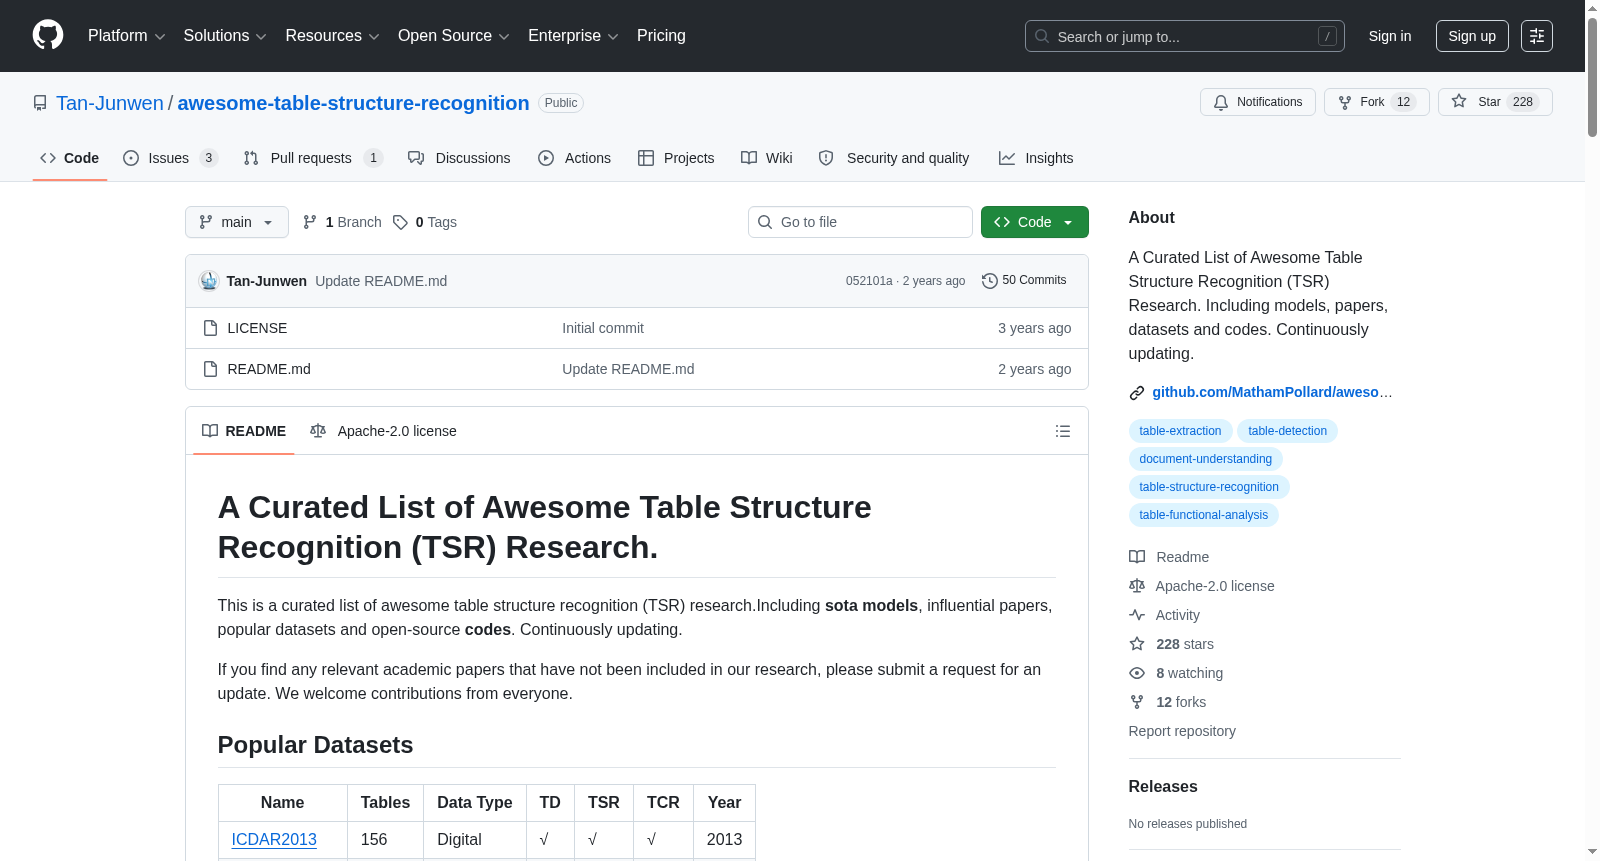Open latest commit message Update README.md
1600x861 pixels.
(381, 281)
